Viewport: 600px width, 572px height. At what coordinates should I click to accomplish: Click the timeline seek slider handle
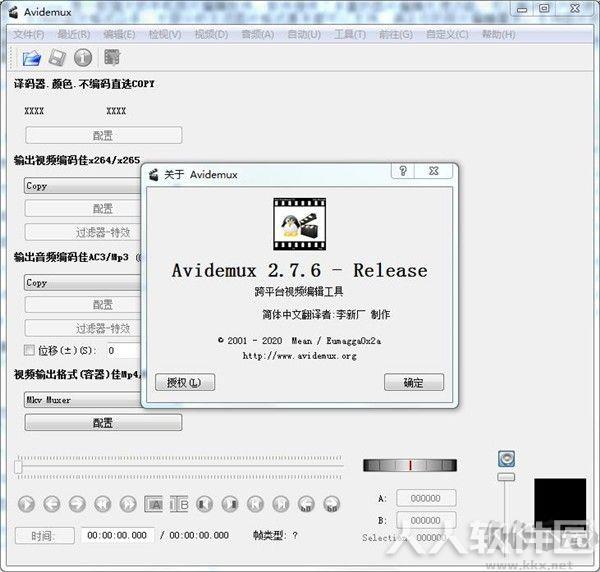pyautogui.click(x=18, y=467)
